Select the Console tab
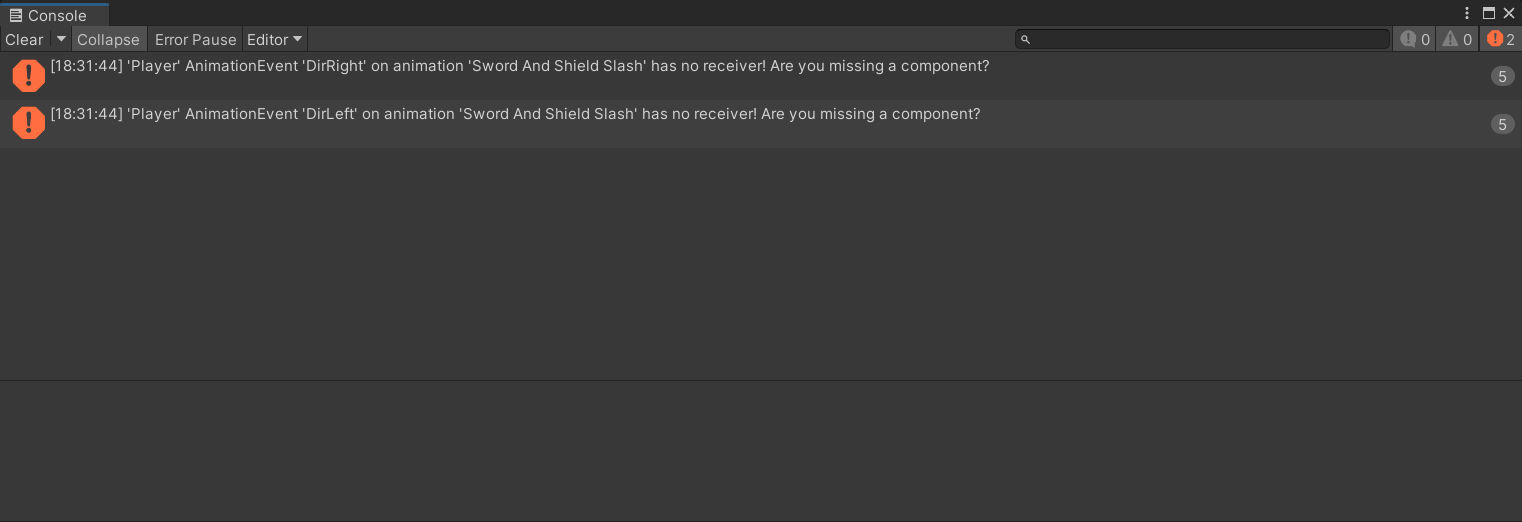The height and width of the screenshot is (522, 1522). (x=54, y=15)
